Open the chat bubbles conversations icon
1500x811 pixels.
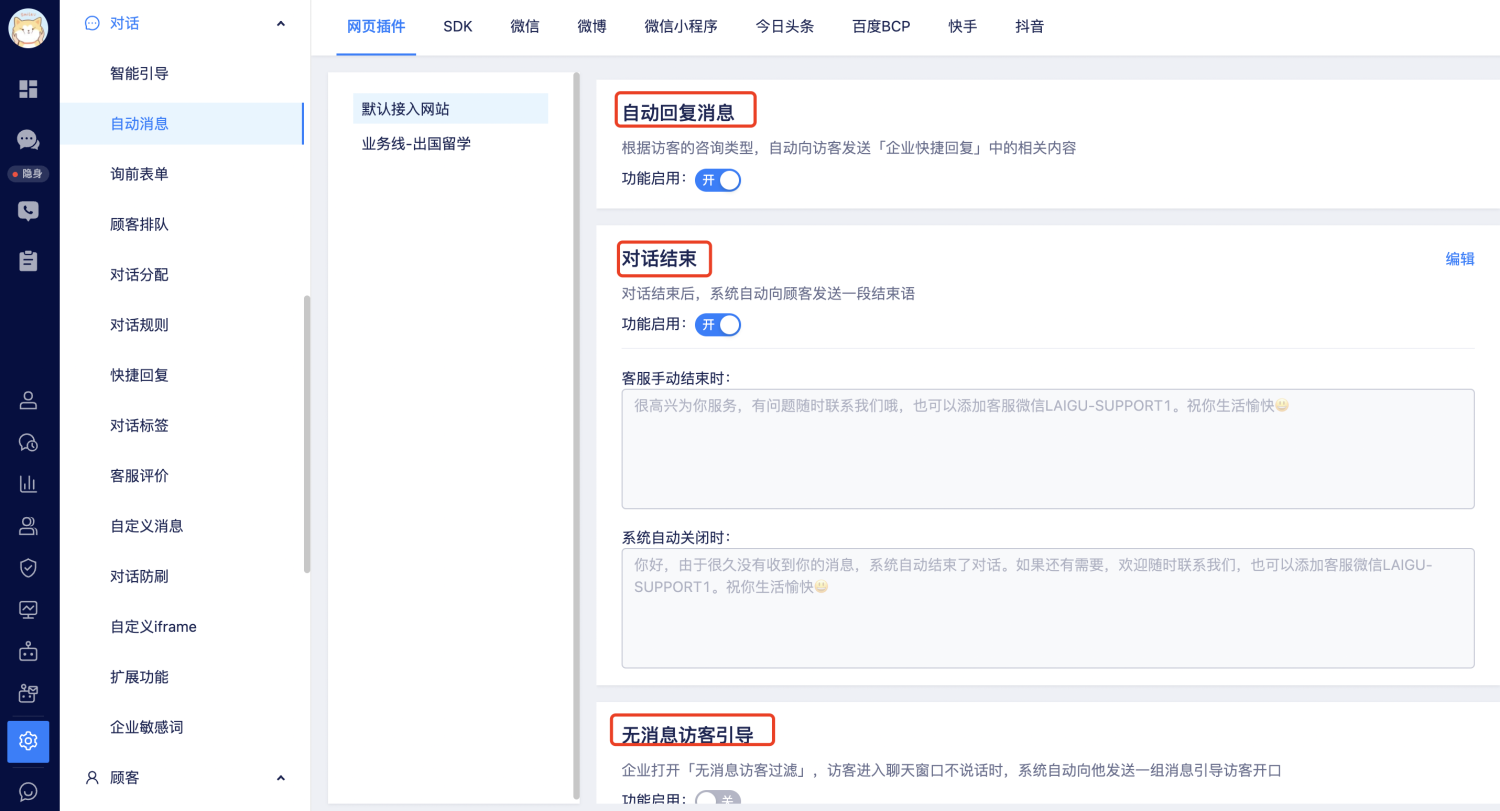tap(28, 140)
